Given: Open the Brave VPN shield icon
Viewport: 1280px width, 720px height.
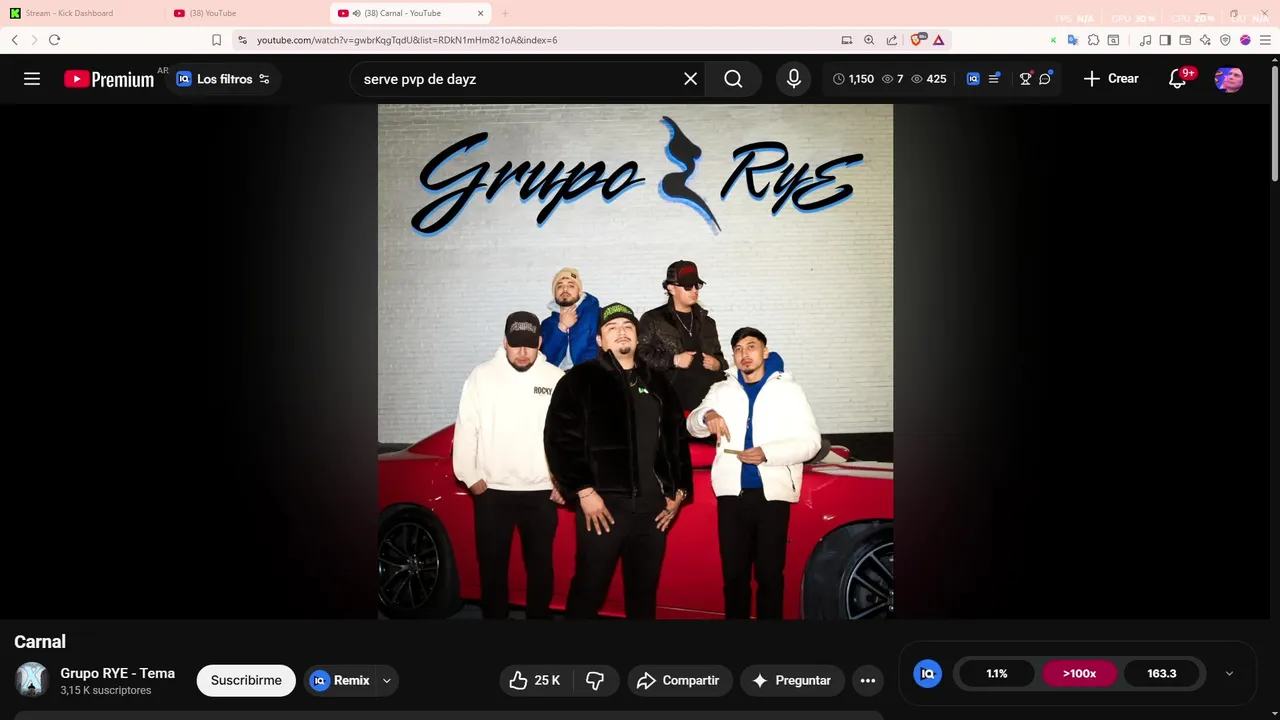Looking at the screenshot, I should click(1225, 40).
